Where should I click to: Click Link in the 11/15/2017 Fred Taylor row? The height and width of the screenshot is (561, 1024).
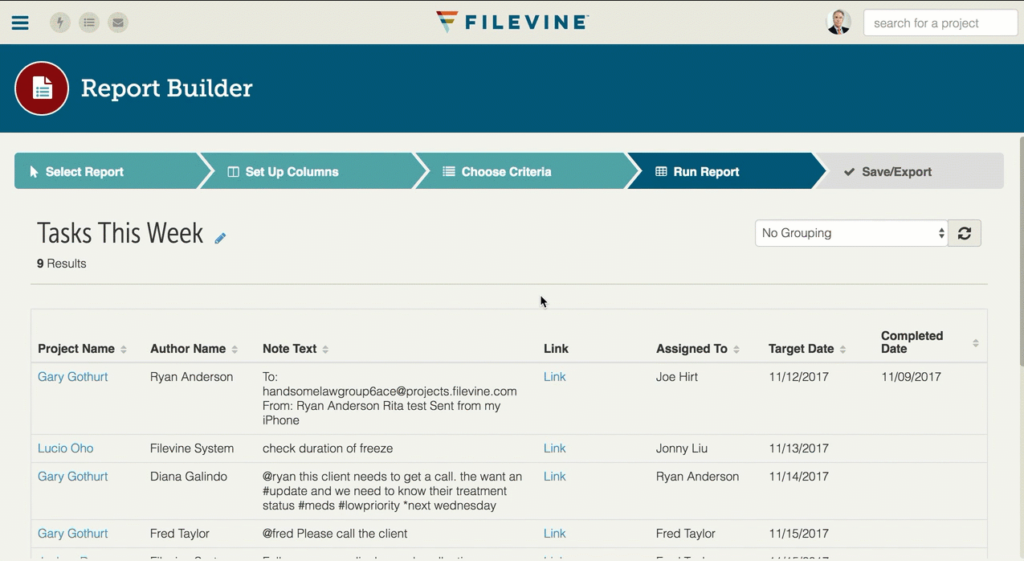click(x=554, y=534)
